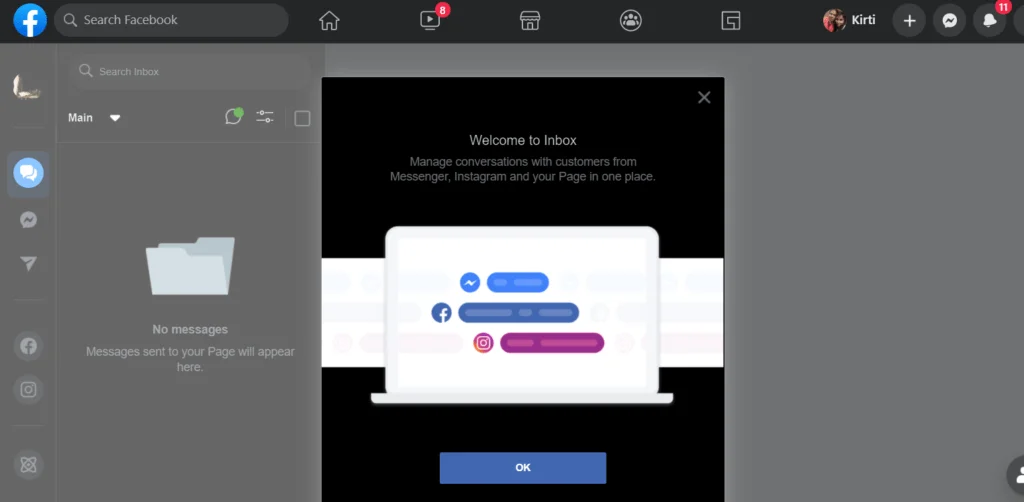Screen dimensions: 1024x502
Task: Open the Marketplace storefront icon
Action: (530, 21)
